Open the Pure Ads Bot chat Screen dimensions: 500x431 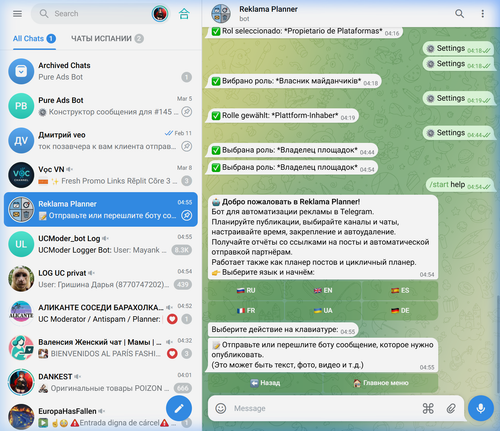(100, 106)
